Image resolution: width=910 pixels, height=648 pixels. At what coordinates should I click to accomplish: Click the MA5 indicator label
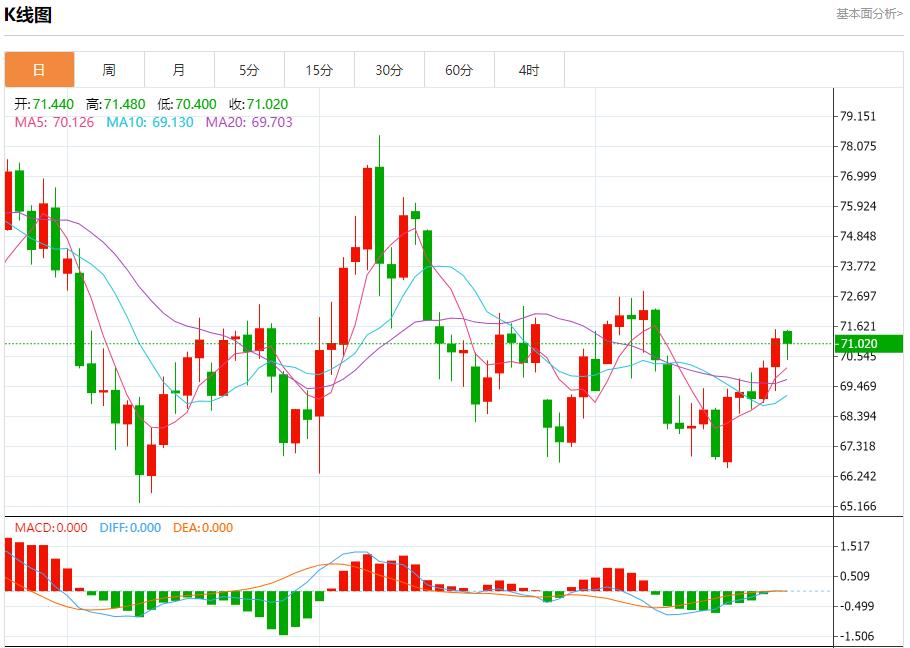54,122
